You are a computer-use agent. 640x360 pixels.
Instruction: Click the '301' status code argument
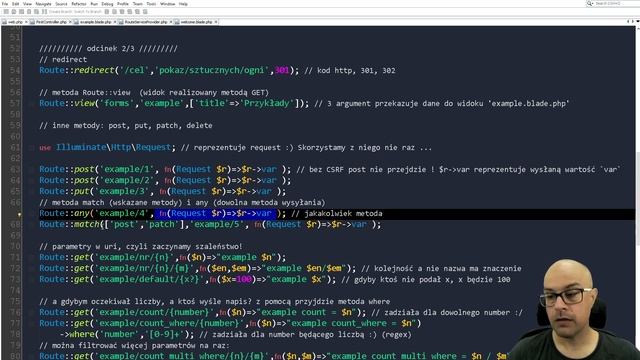(x=282, y=70)
